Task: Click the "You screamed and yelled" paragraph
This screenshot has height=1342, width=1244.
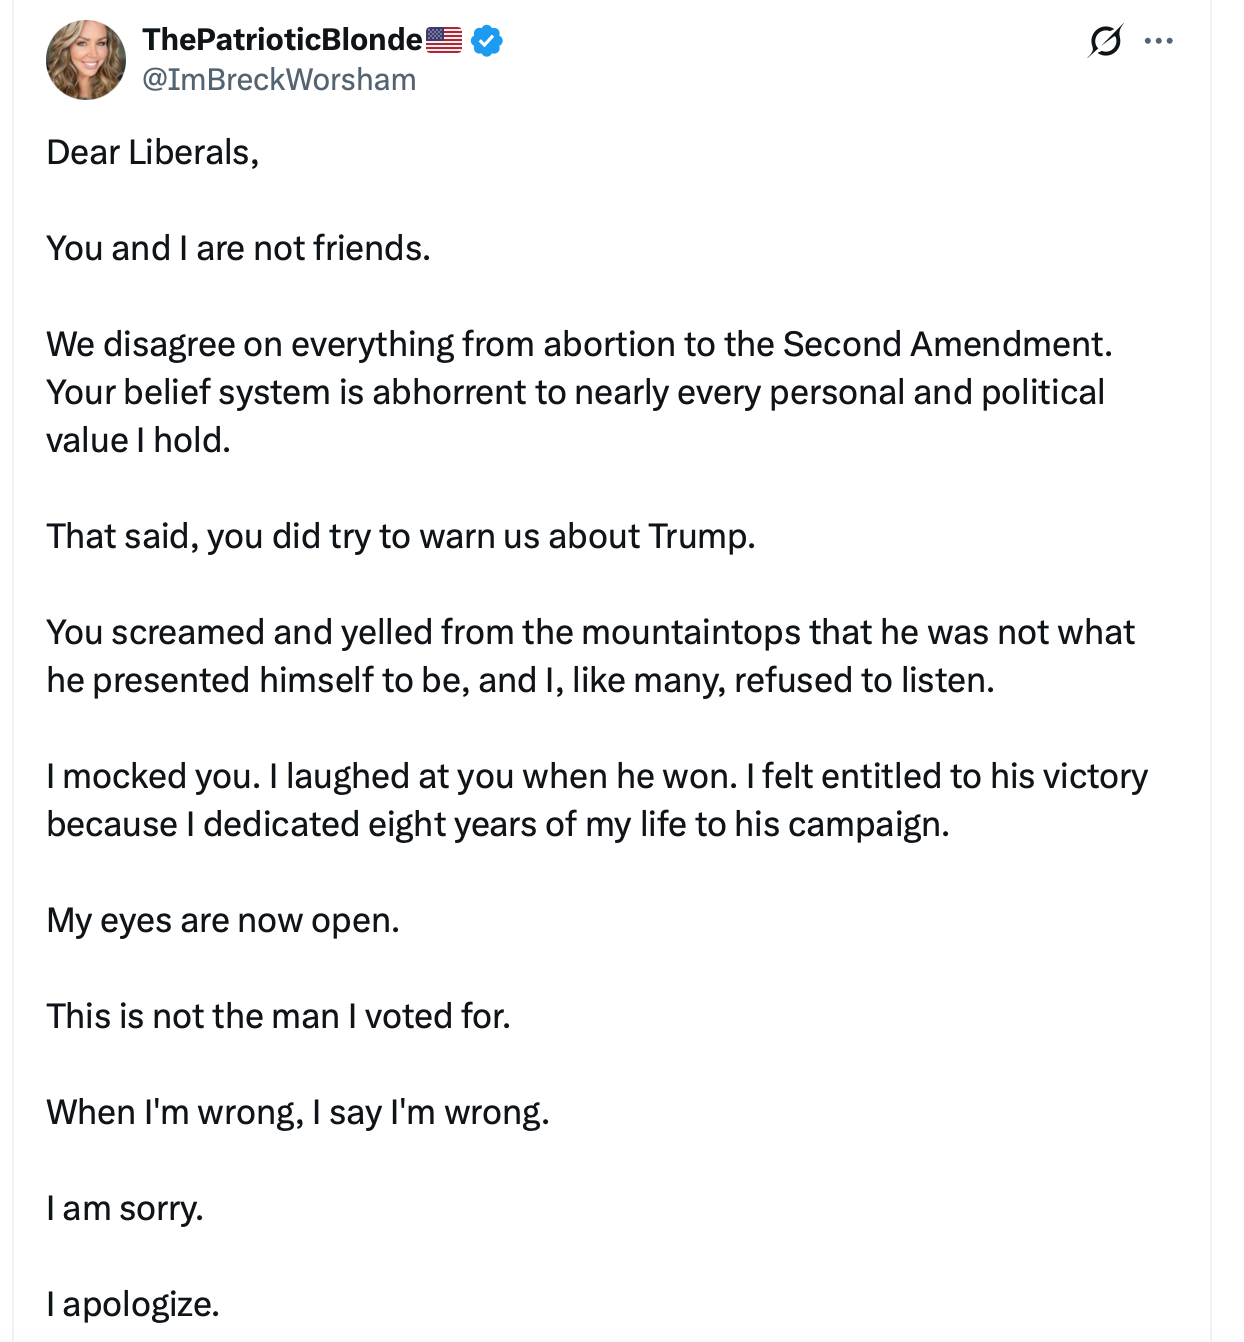Action: [590, 633]
